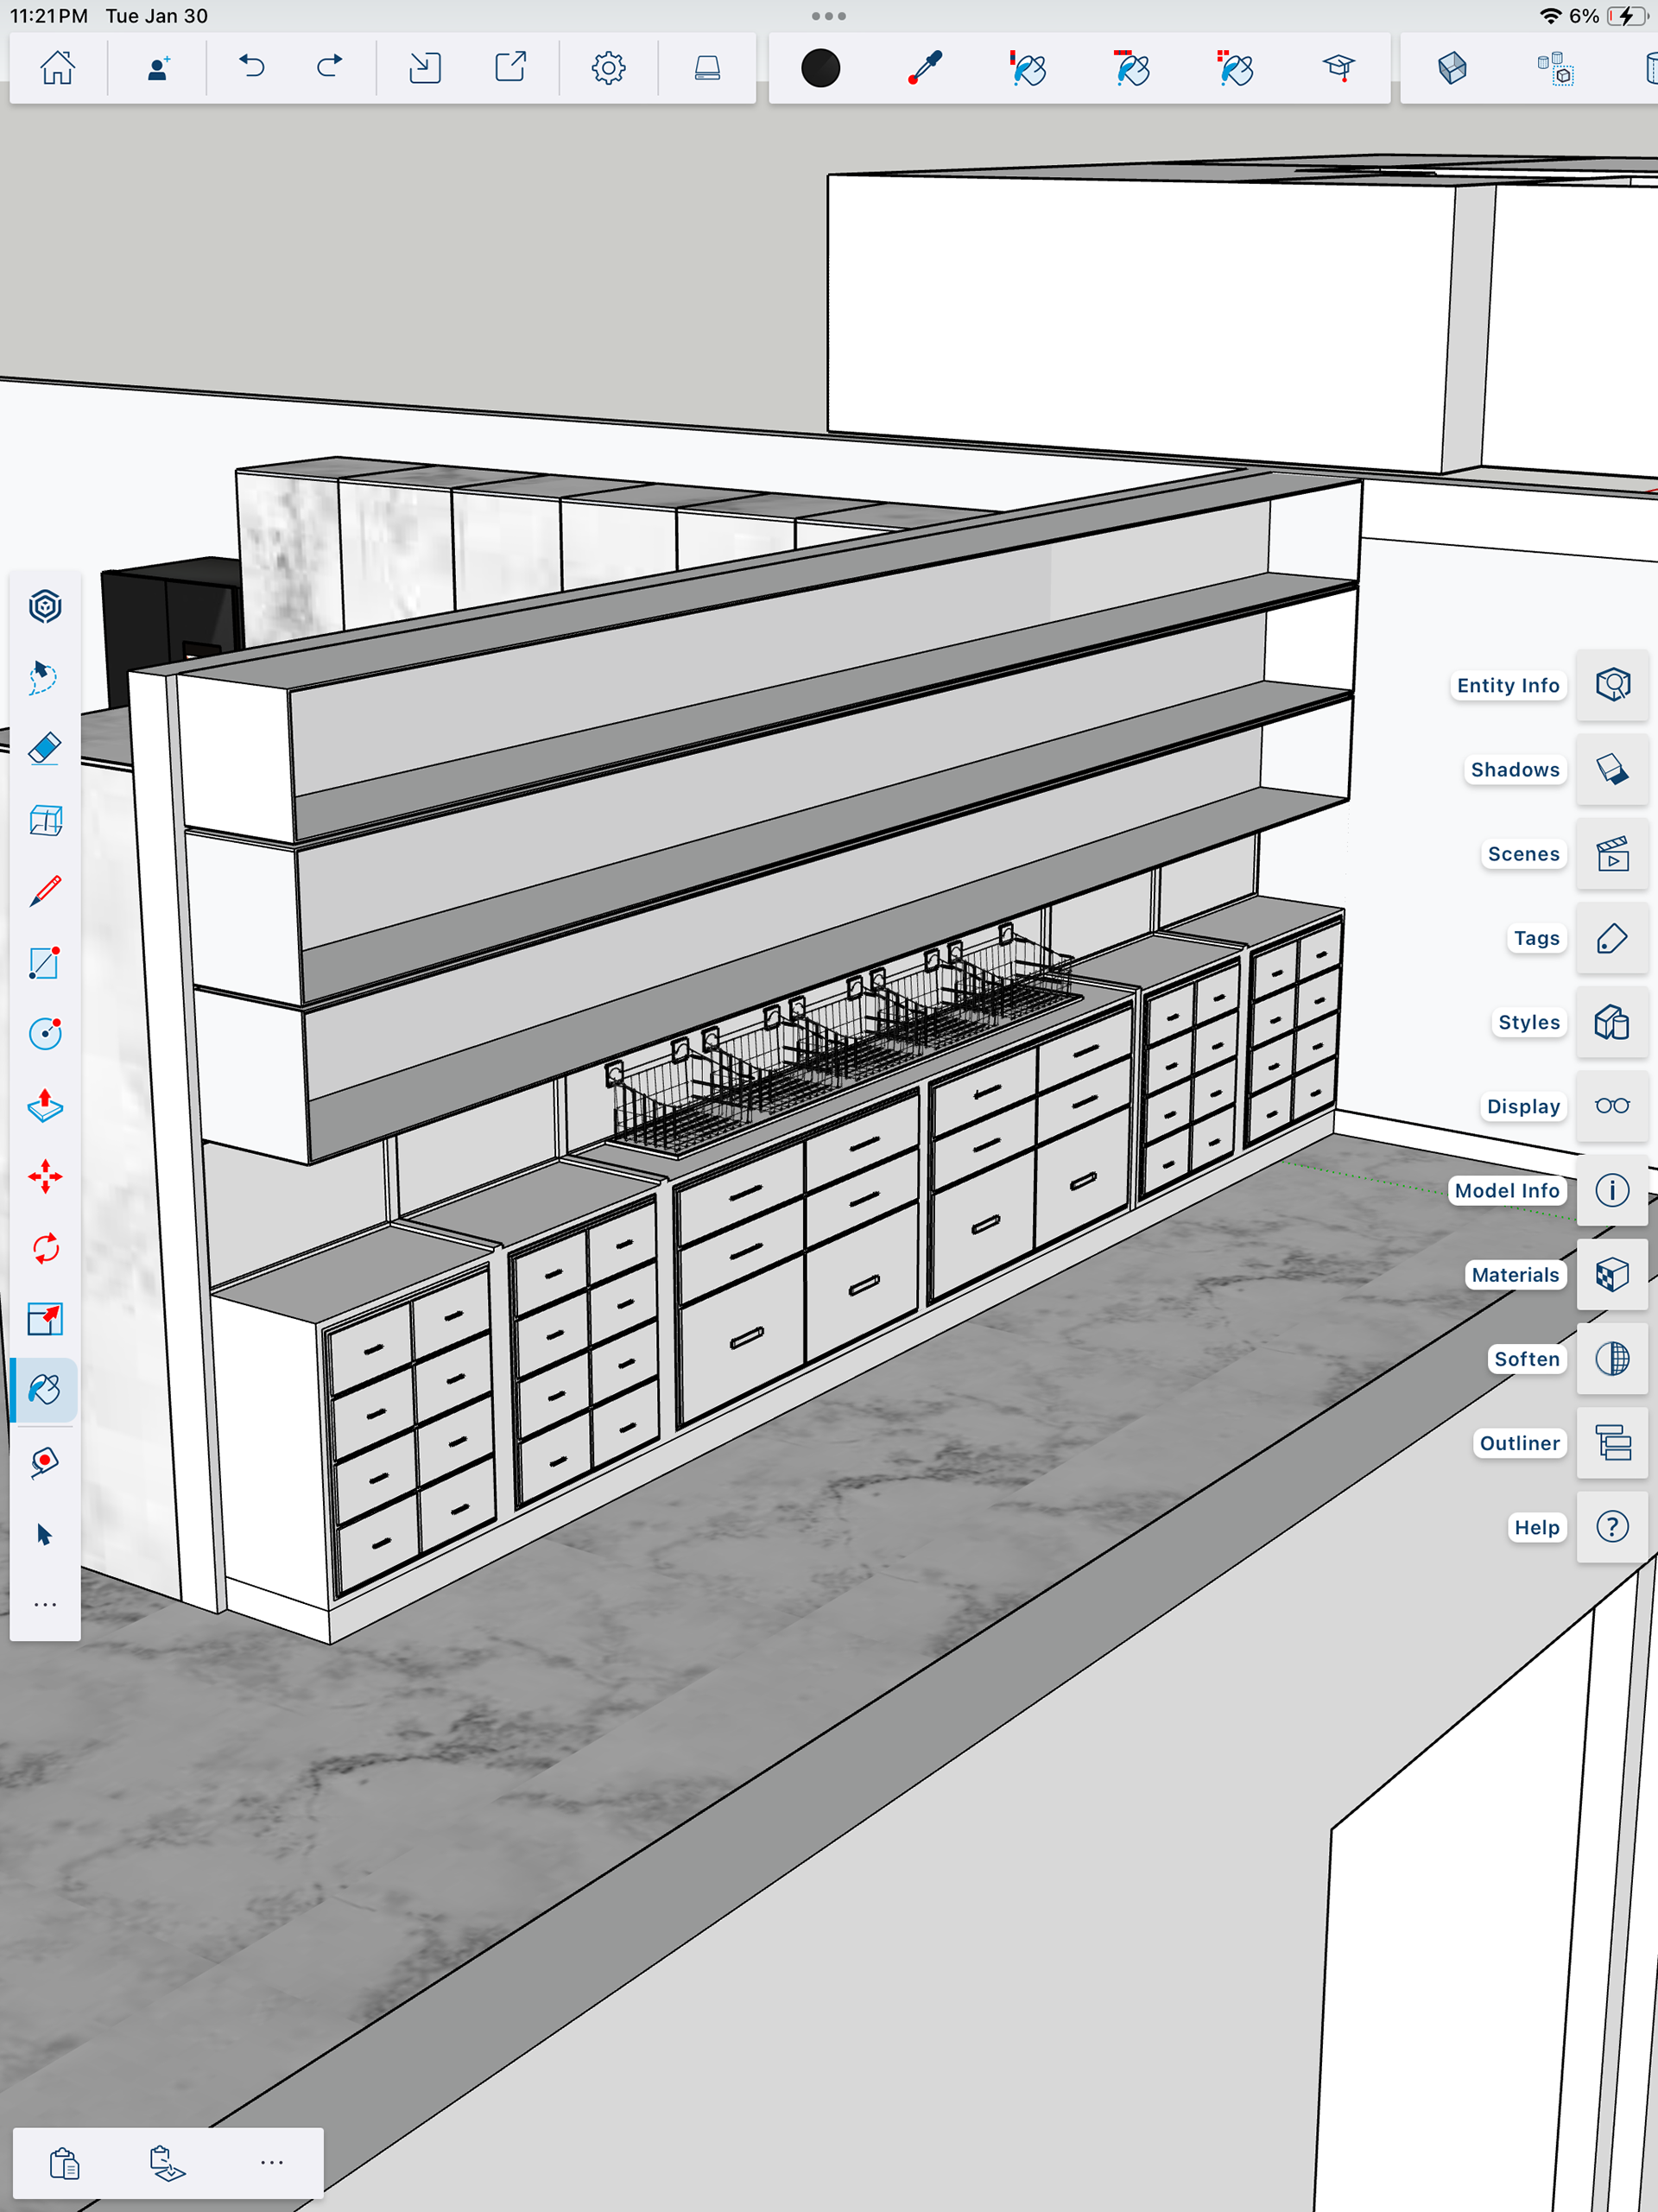Click the Shadows label button
The width and height of the screenshot is (1658, 2212).
coord(1514,769)
